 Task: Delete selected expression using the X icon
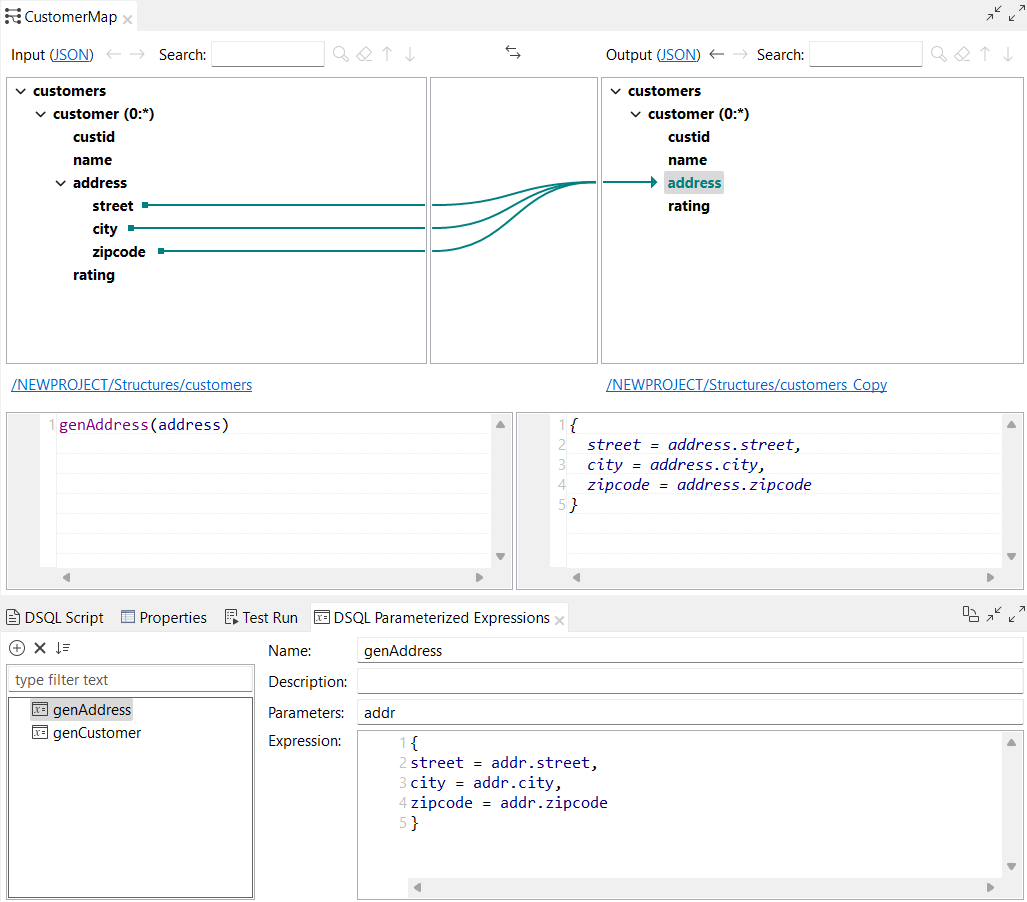click(x=39, y=648)
